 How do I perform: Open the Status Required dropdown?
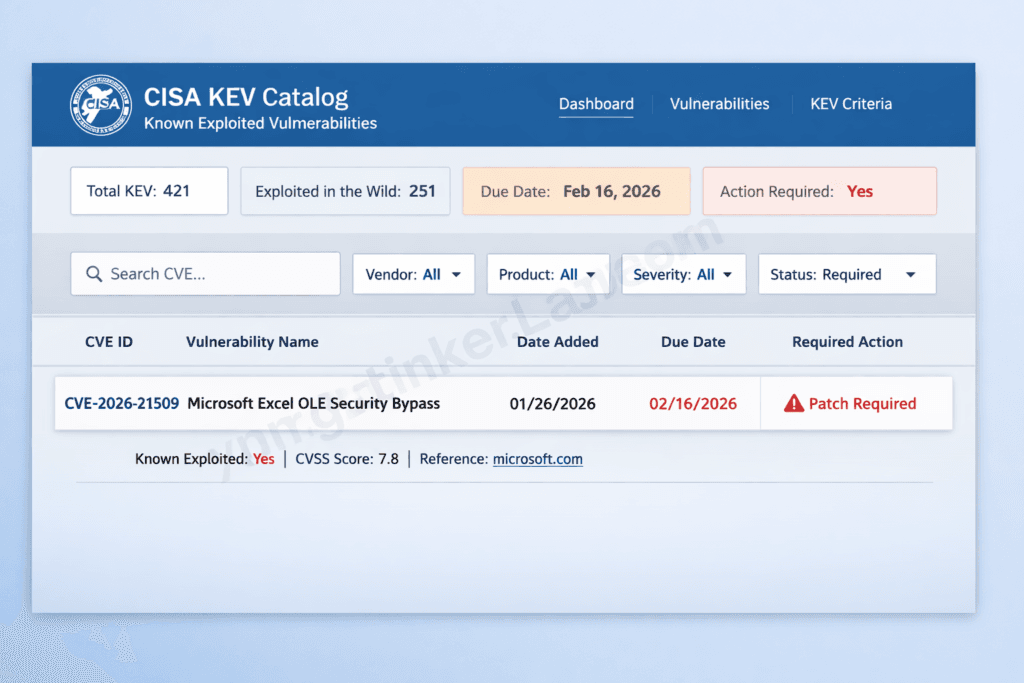pyautogui.click(x=846, y=273)
